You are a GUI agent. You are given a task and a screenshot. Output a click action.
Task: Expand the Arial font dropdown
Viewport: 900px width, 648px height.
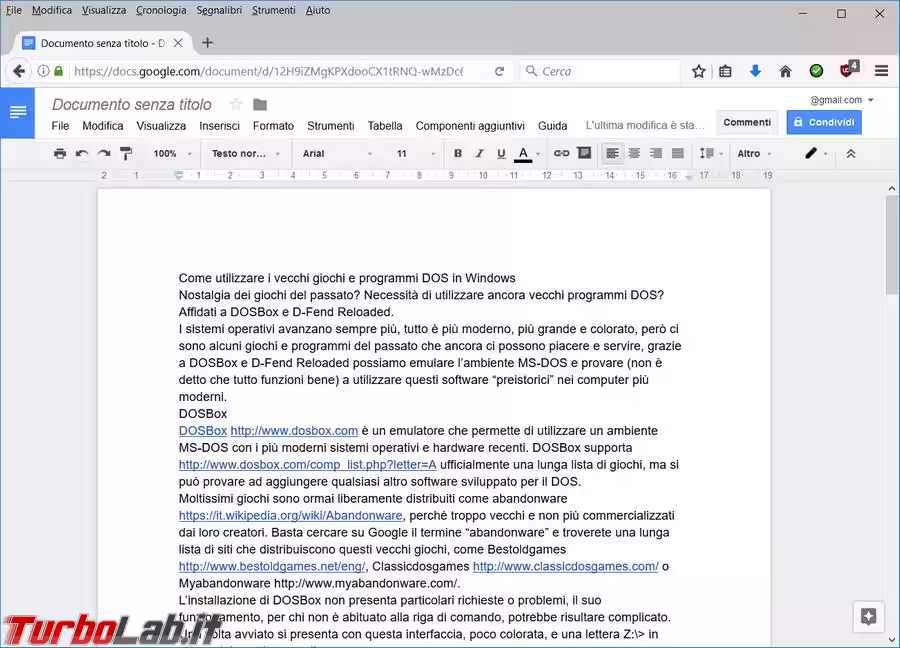pyautogui.click(x=336, y=154)
